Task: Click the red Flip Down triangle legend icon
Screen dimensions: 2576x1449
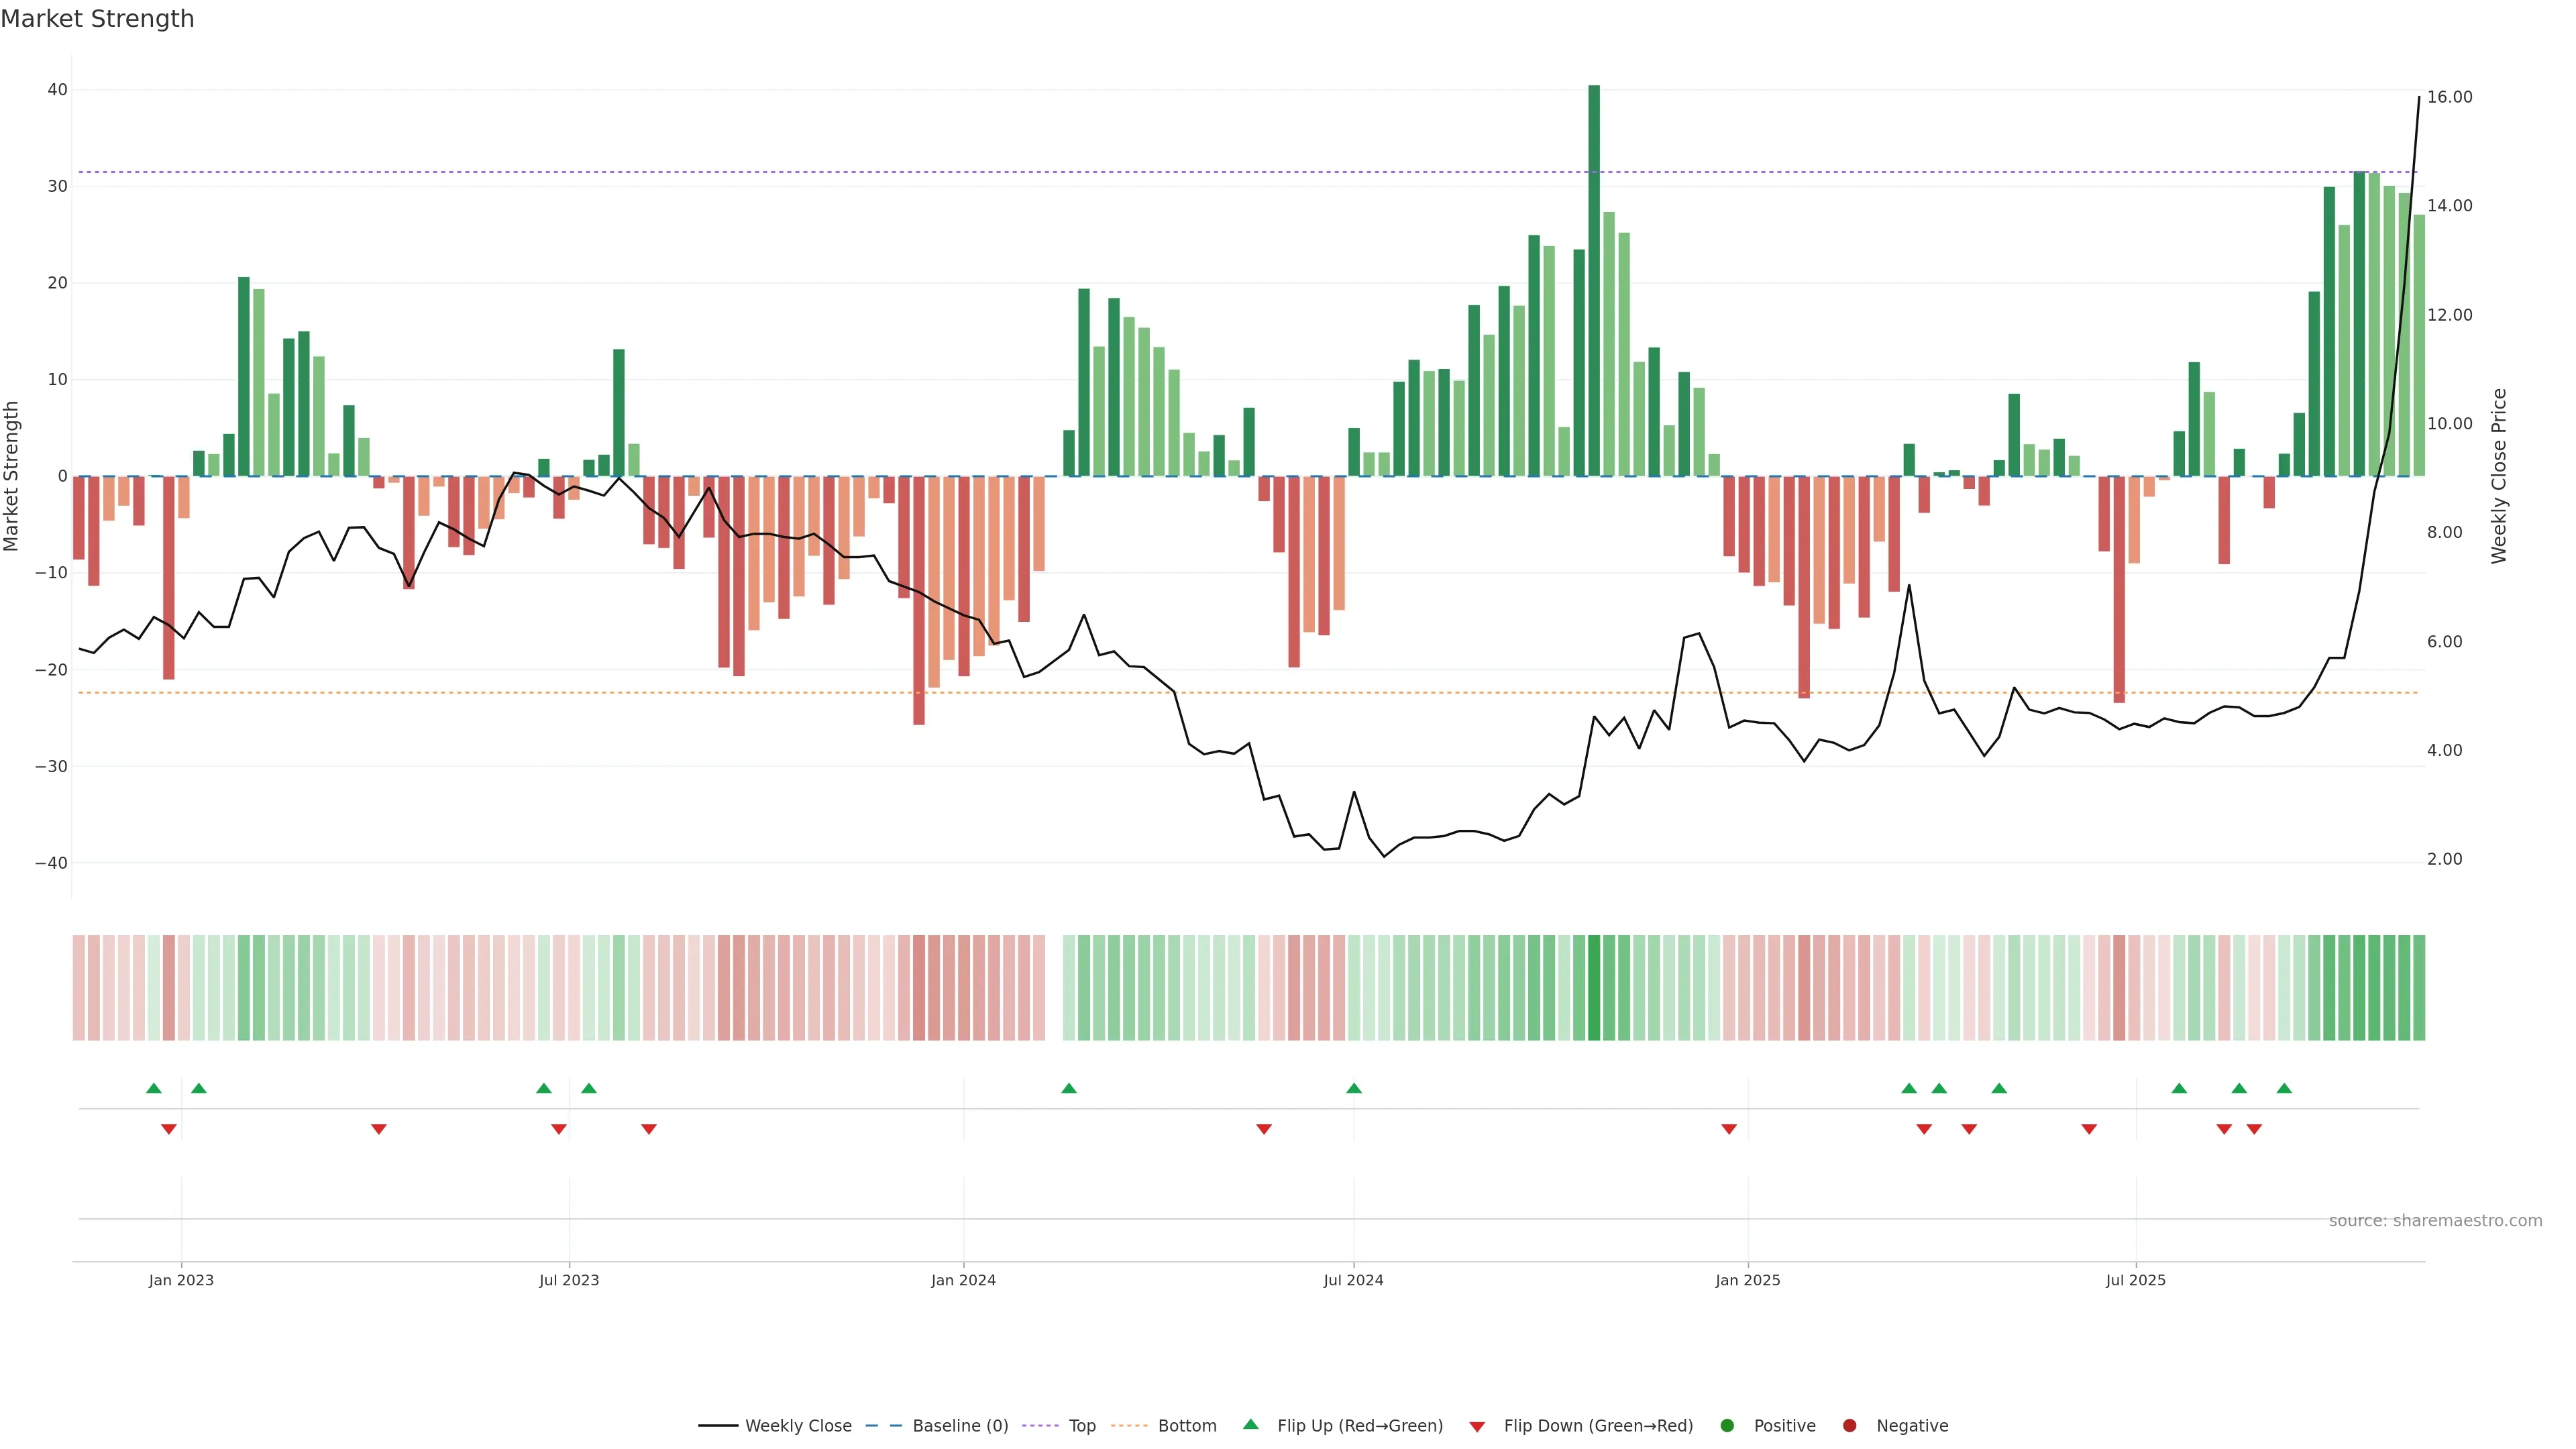Action: [1477, 1427]
